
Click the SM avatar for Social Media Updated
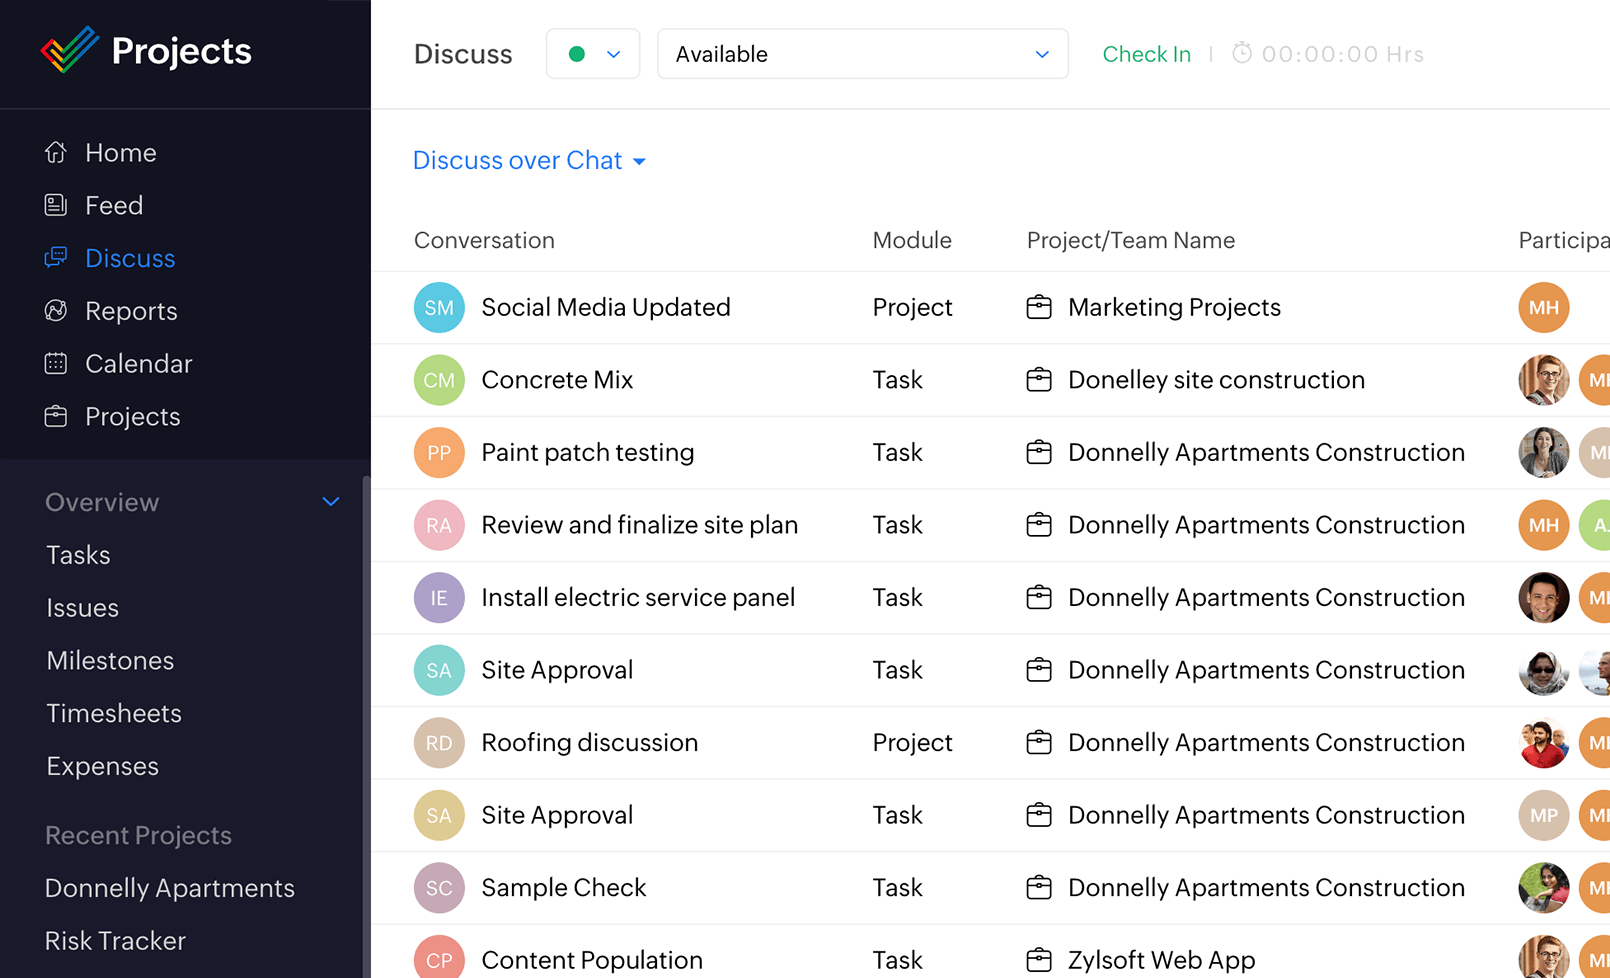point(439,308)
